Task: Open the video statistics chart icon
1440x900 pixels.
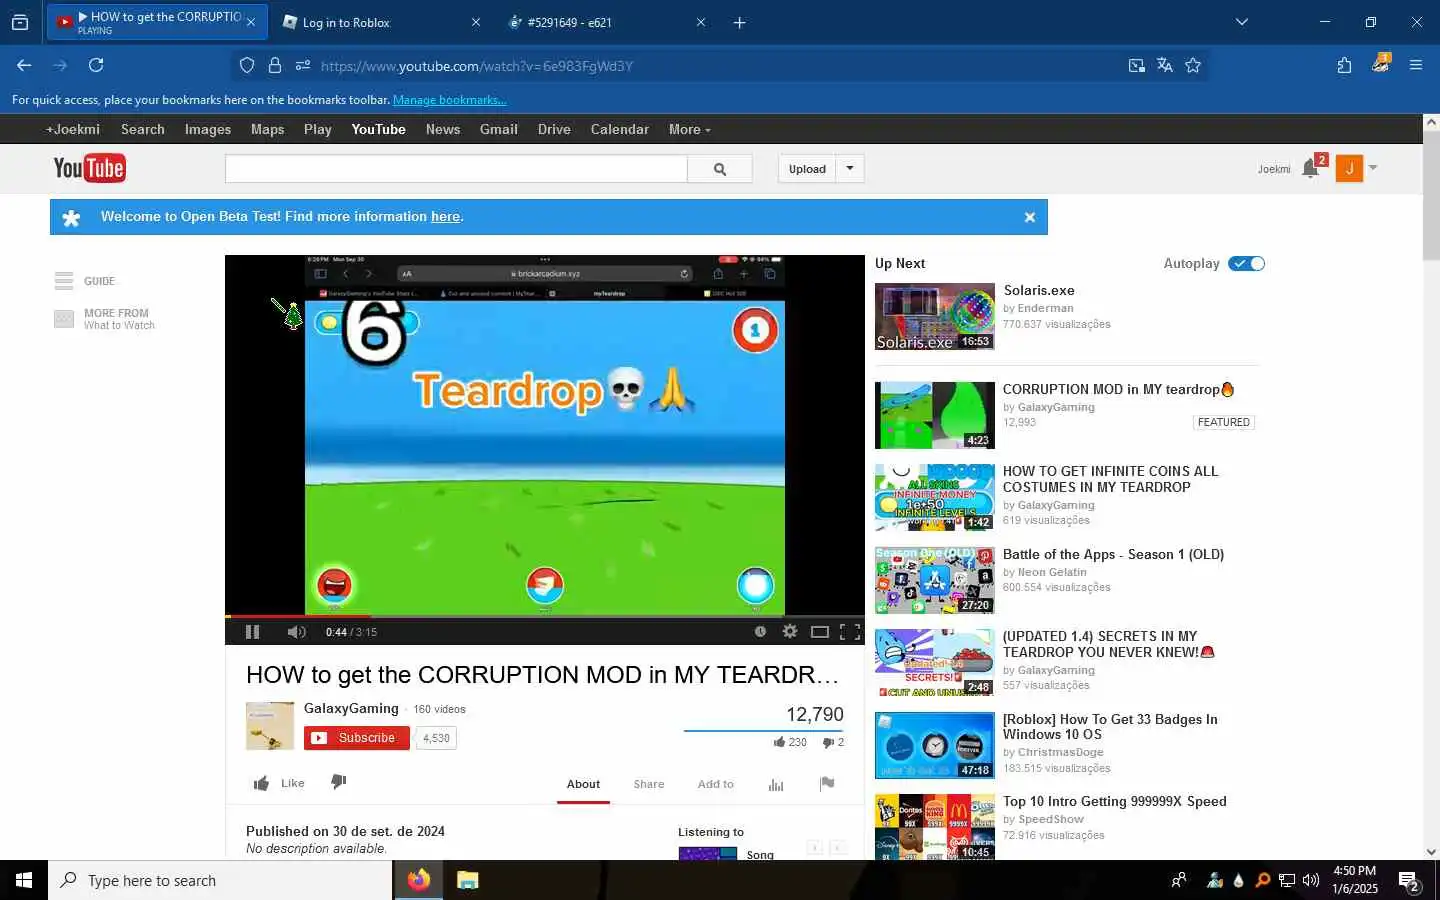Action: 776,784
